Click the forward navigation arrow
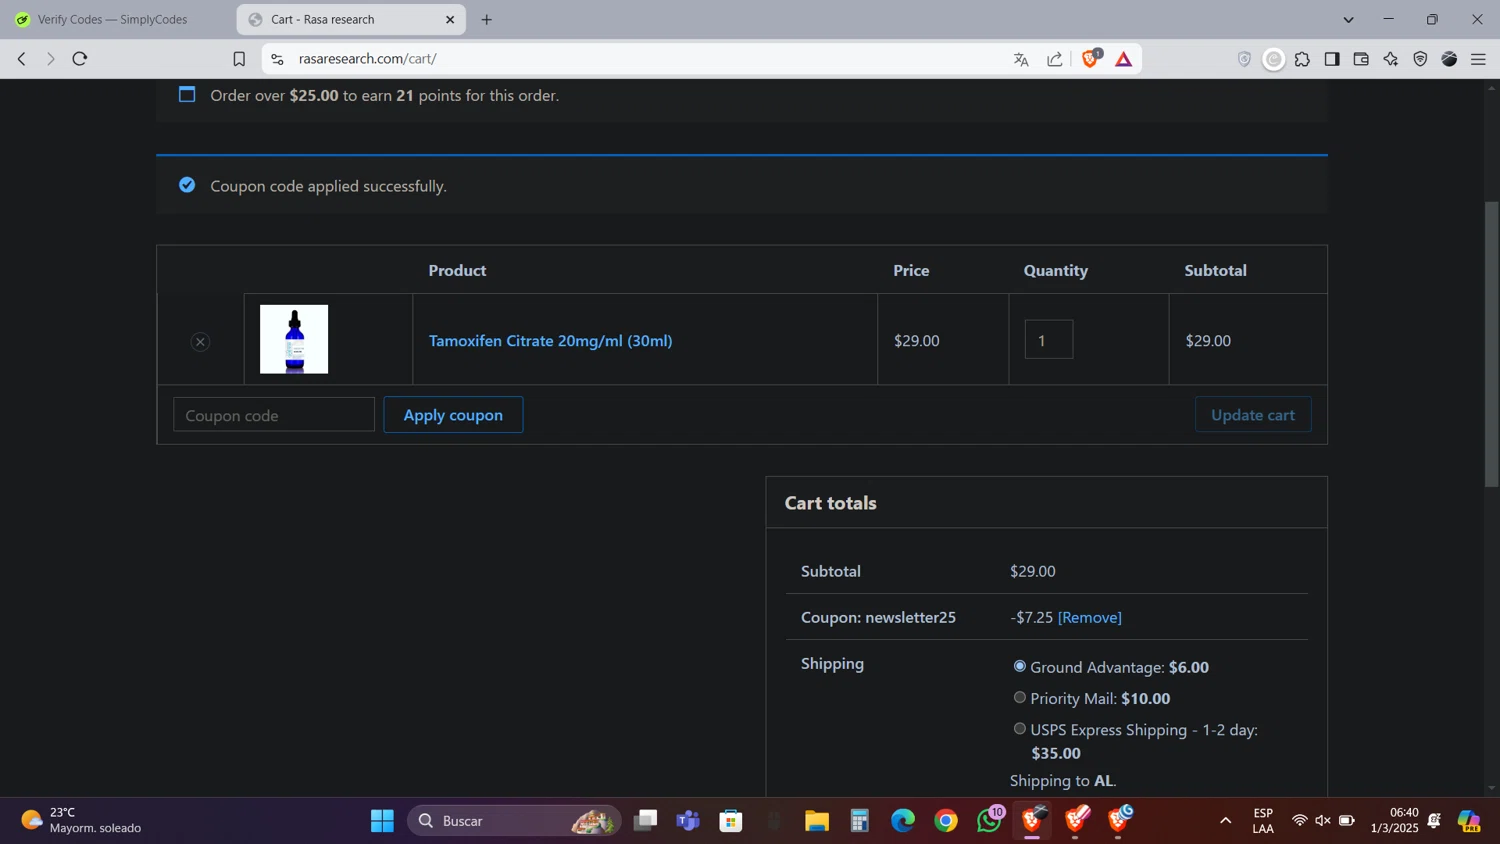1500x844 pixels. click(50, 59)
